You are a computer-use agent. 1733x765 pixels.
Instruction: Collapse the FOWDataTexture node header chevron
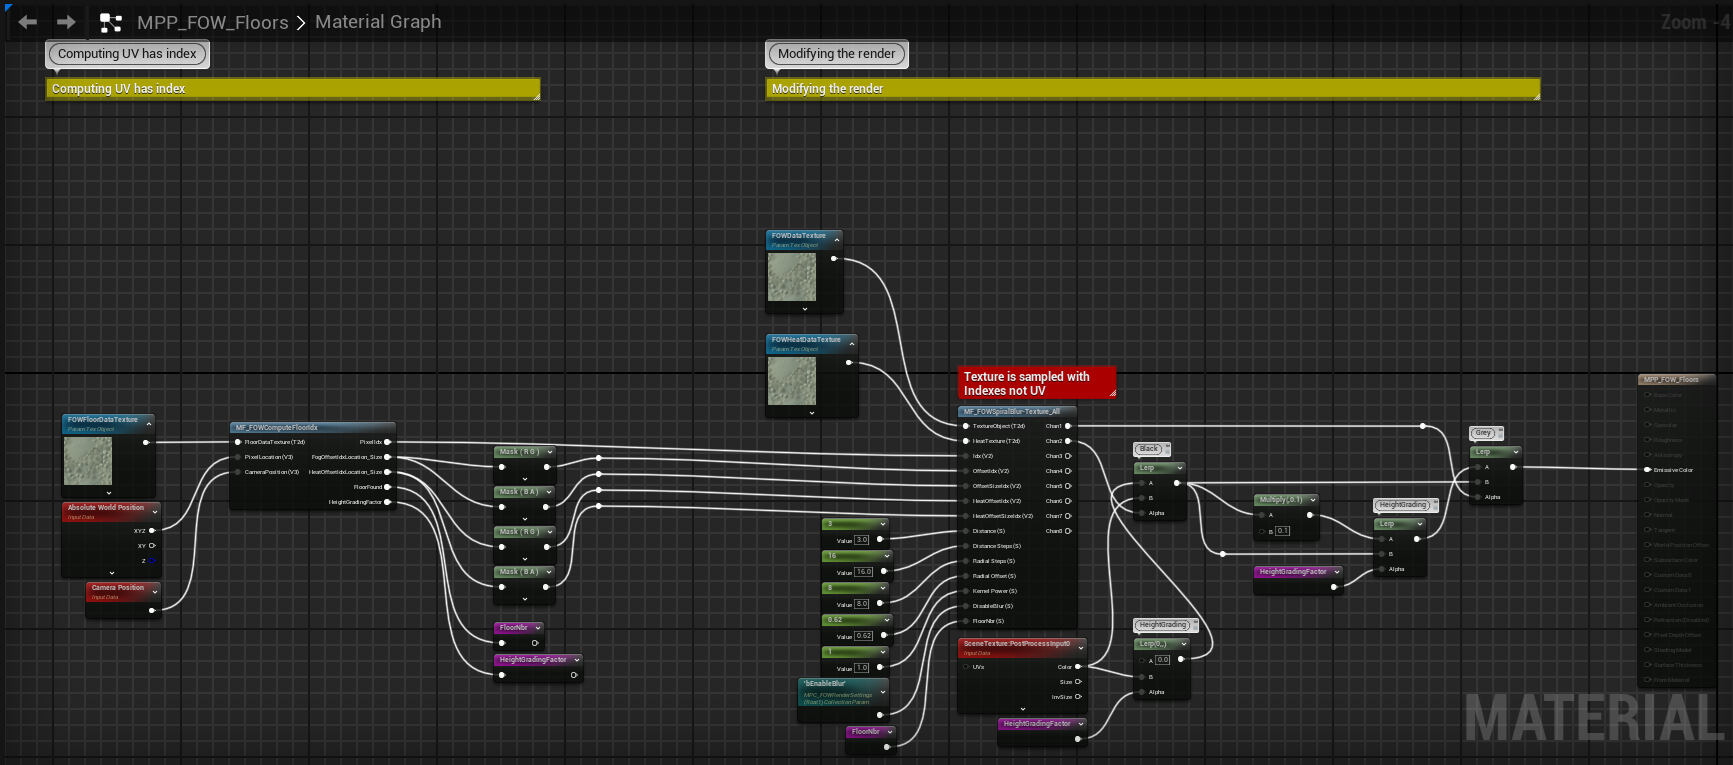[x=836, y=240]
